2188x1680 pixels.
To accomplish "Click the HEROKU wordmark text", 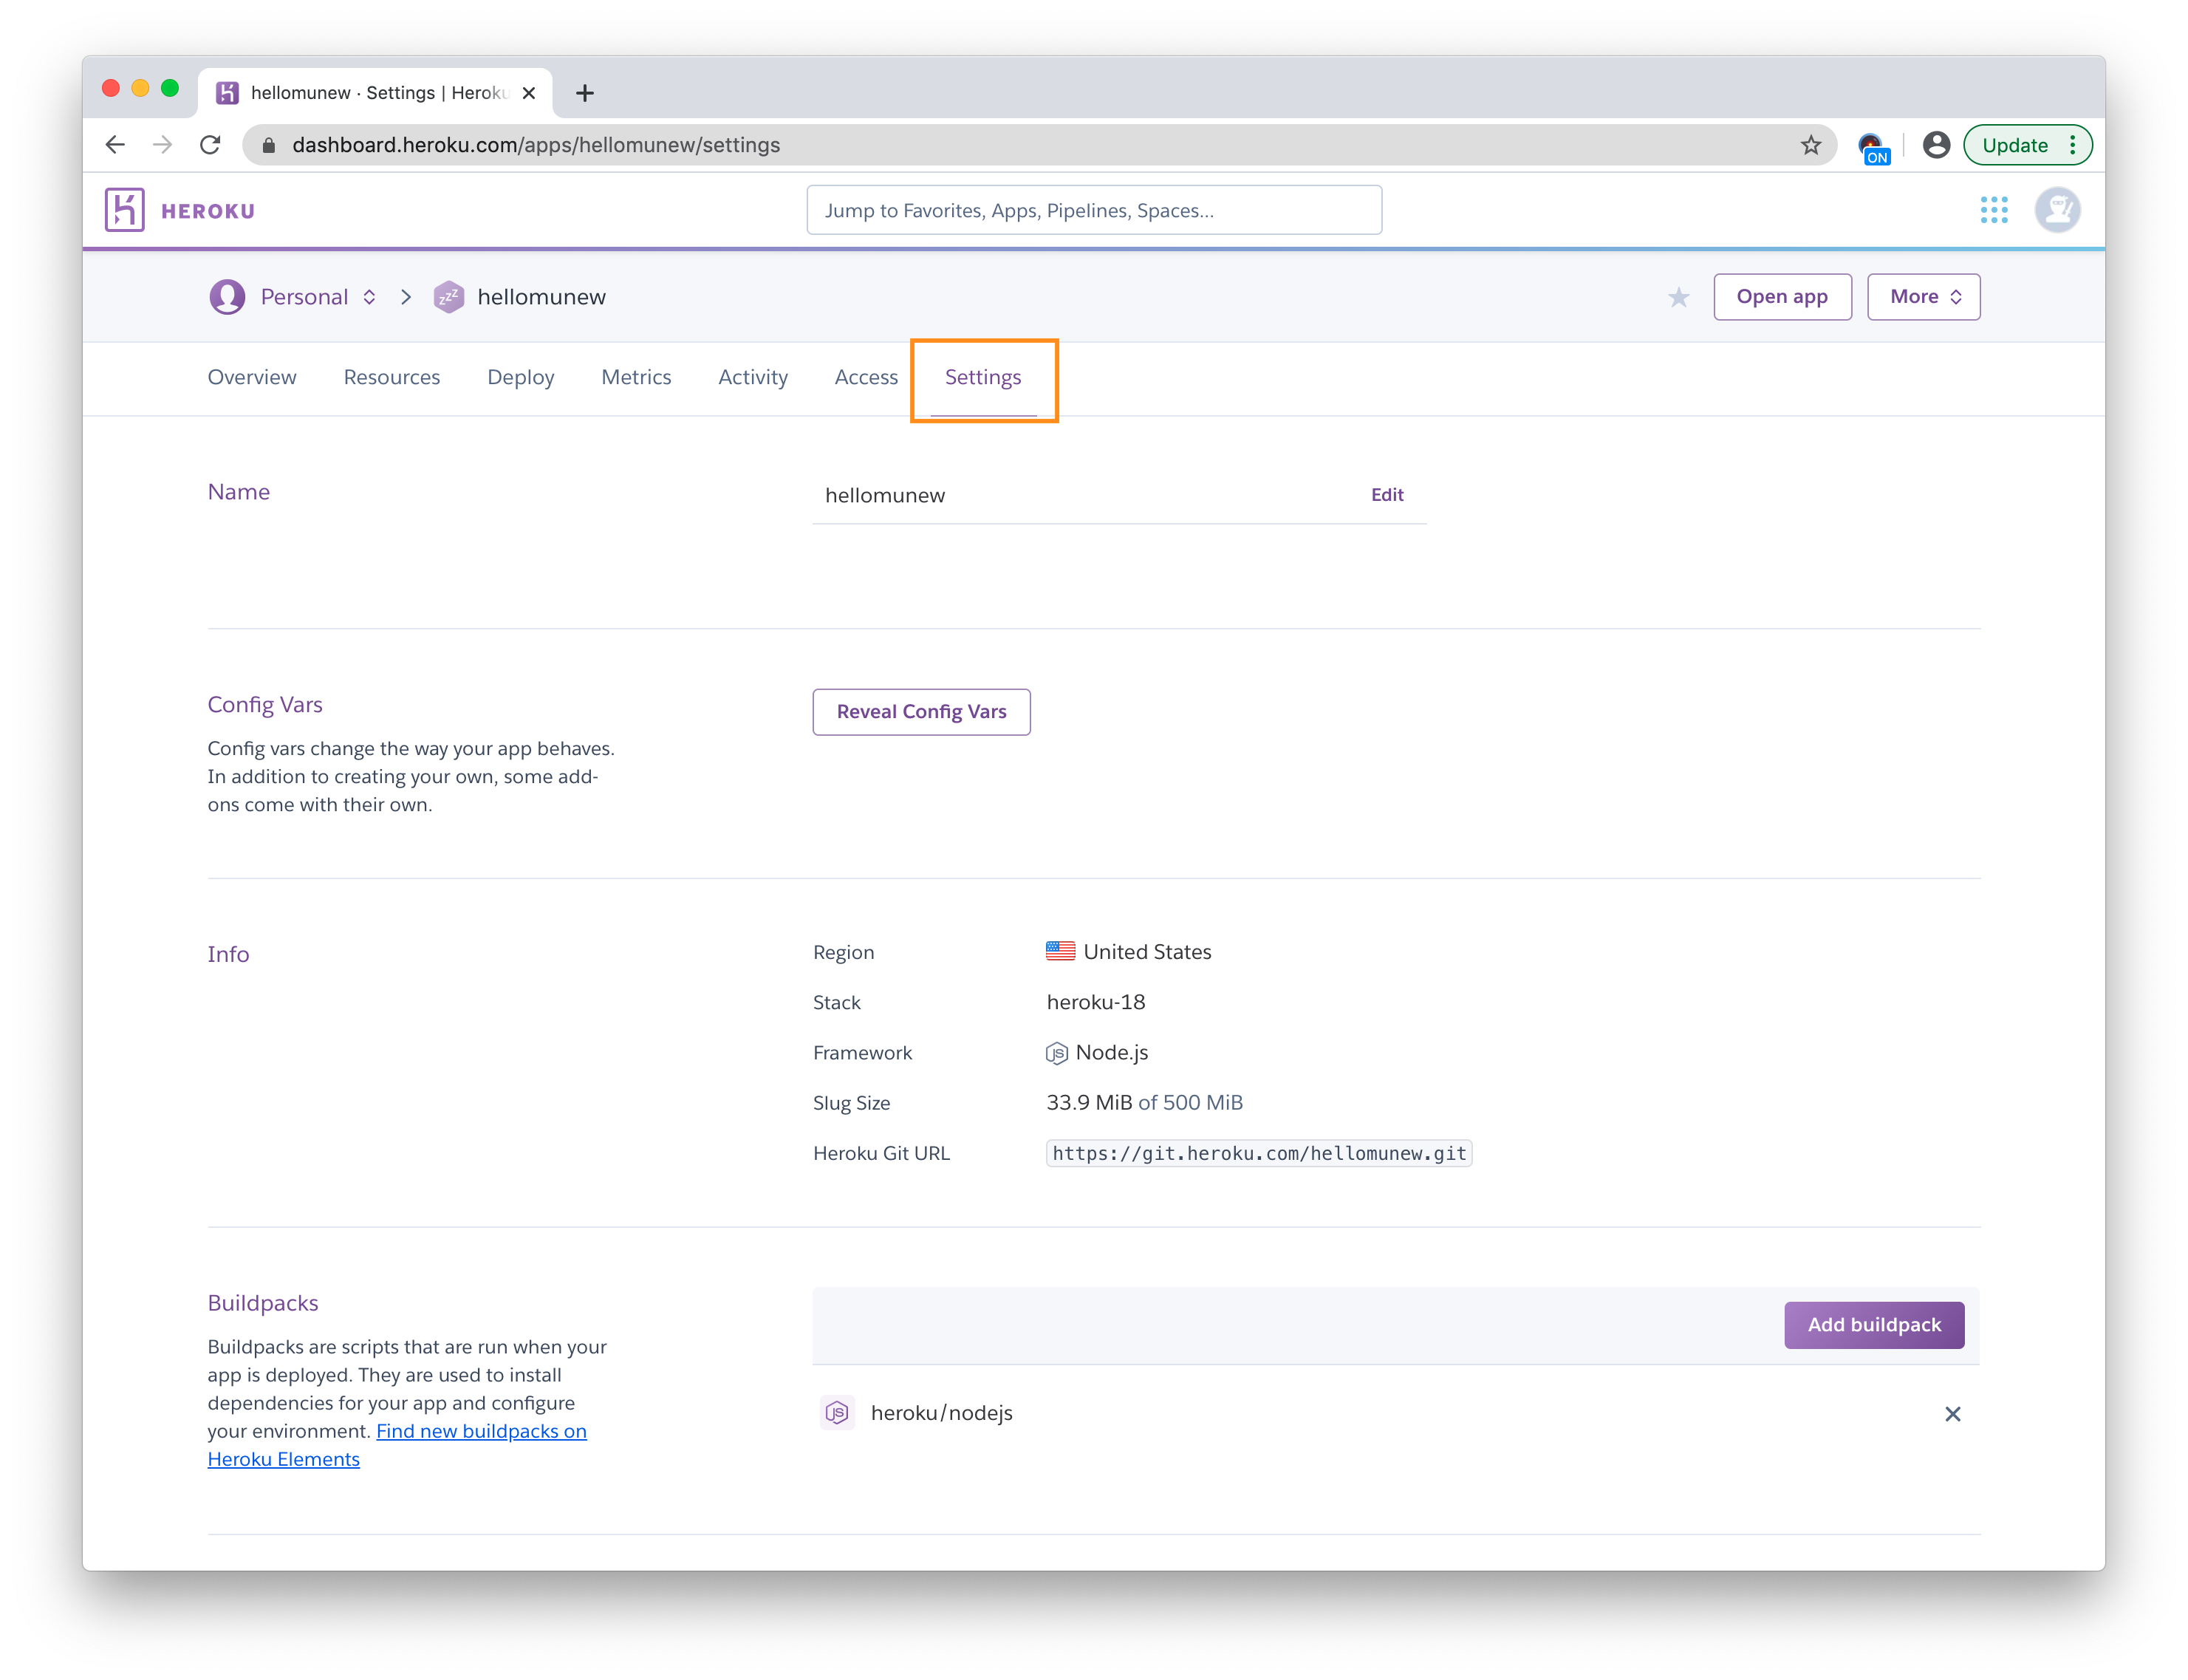I will 208,211.
